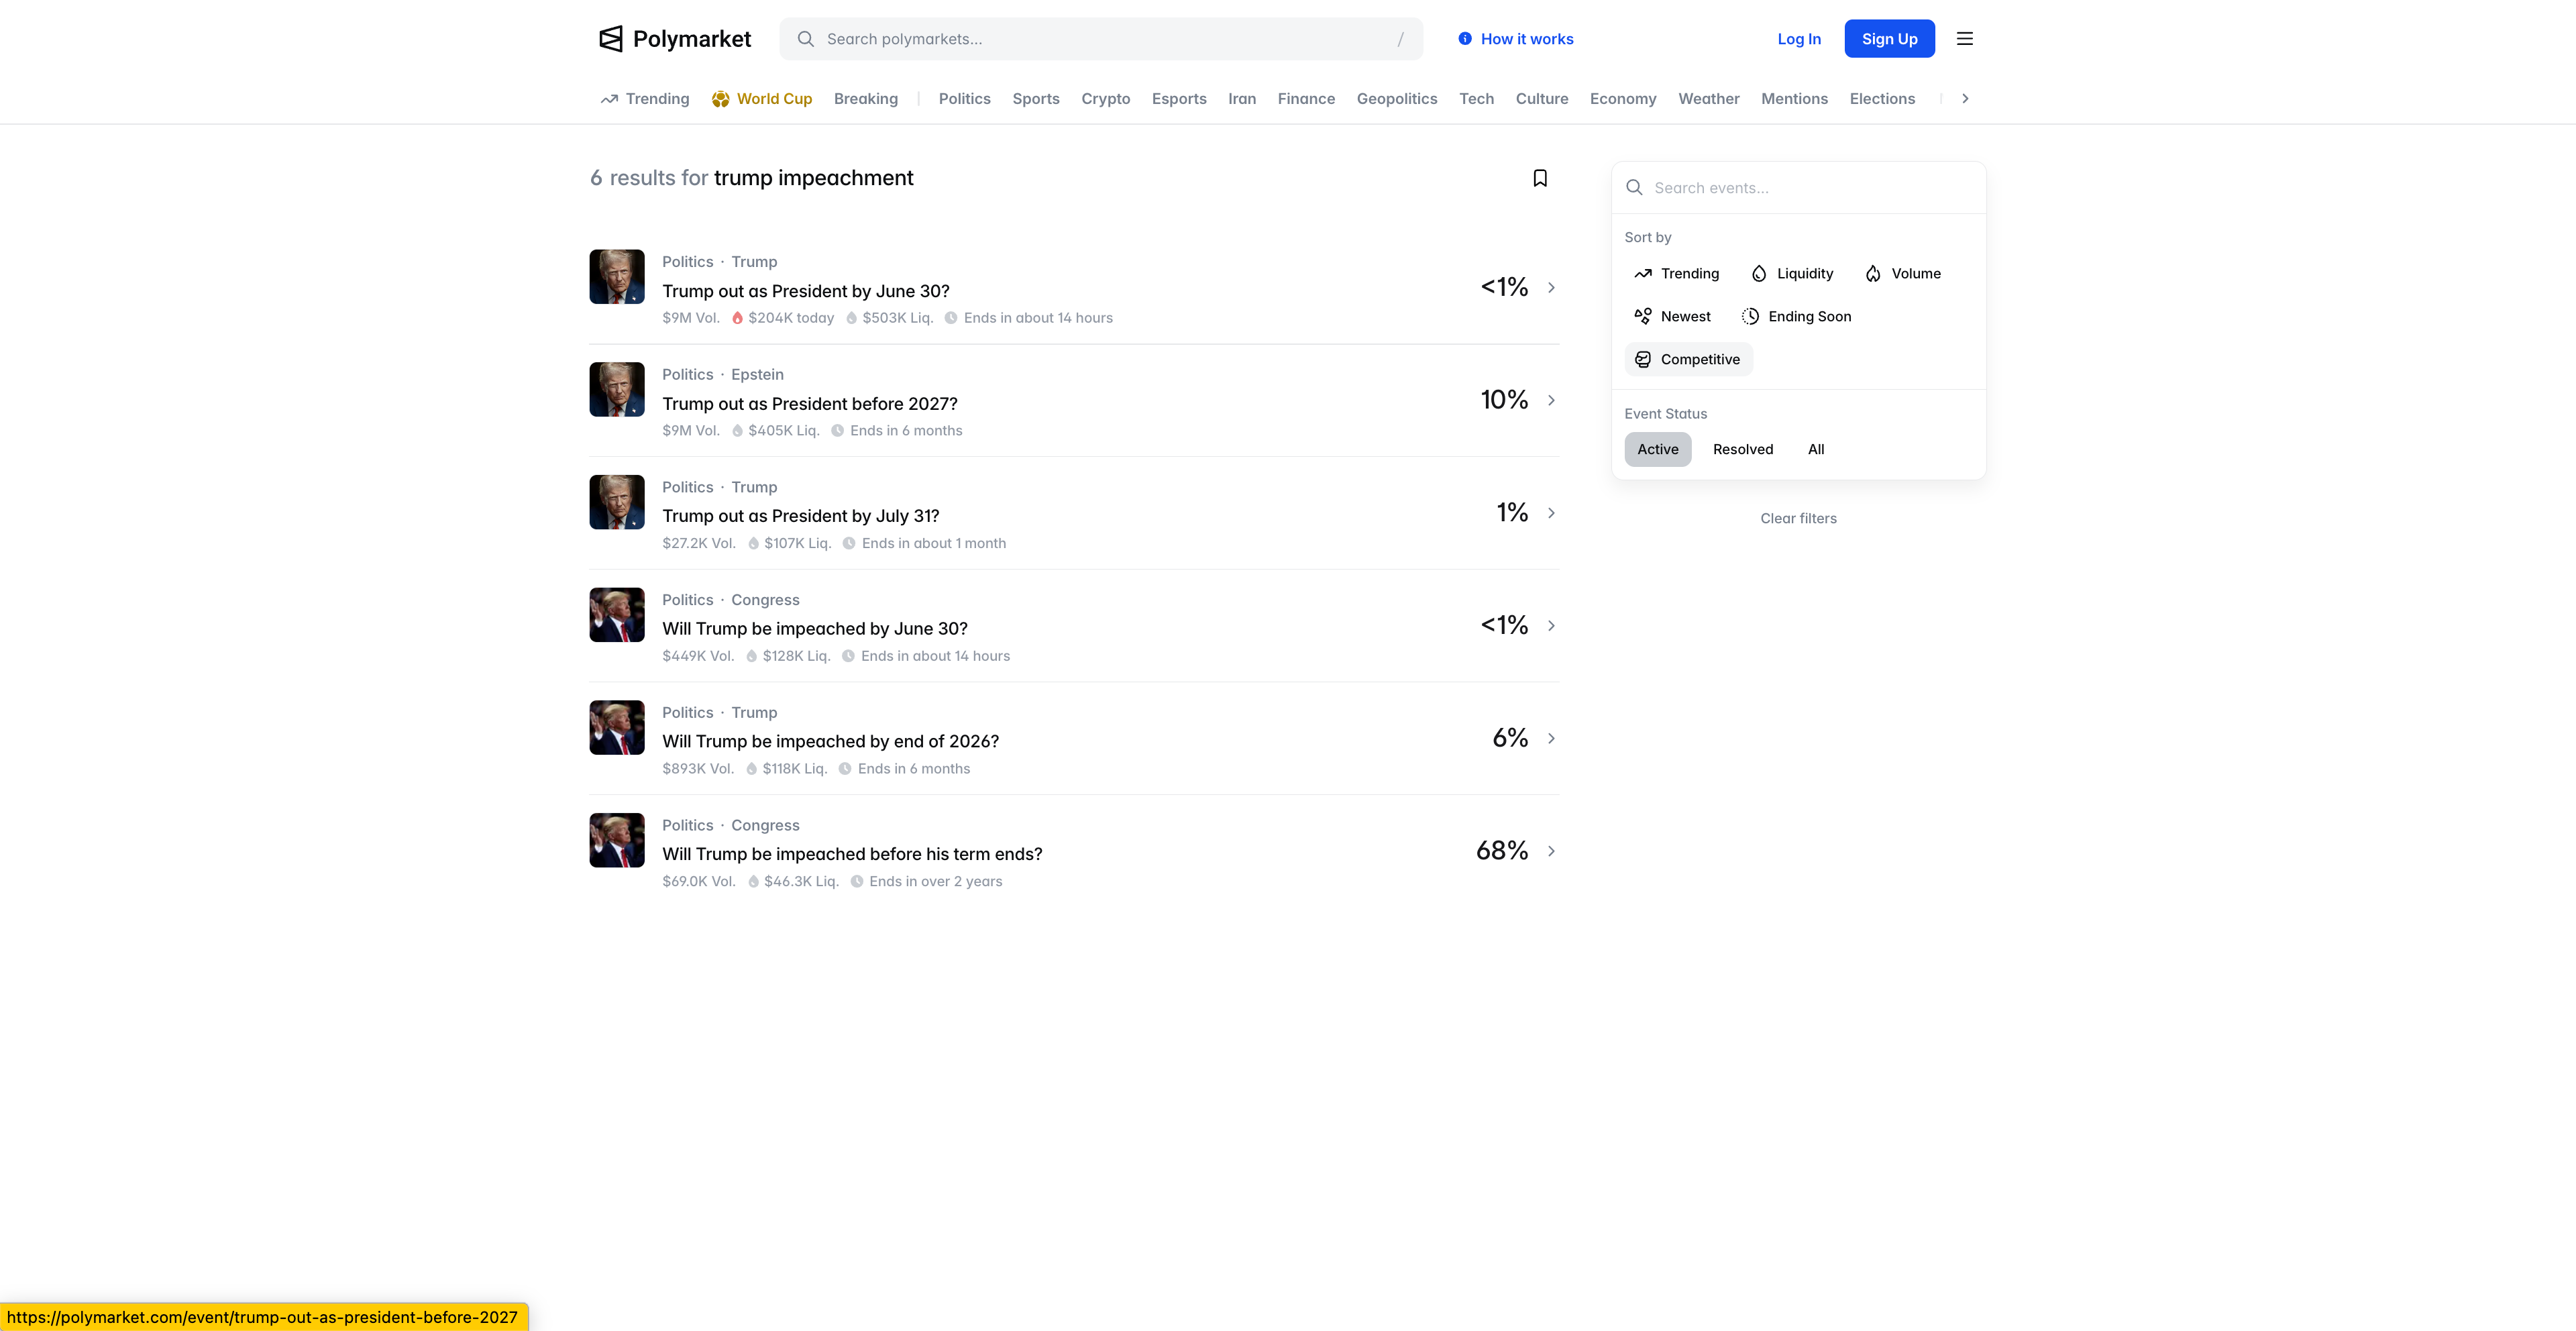The height and width of the screenshot is (1331, 2576).
Task: Click the 6% odds value
Action: click(x=1510, y=739)
